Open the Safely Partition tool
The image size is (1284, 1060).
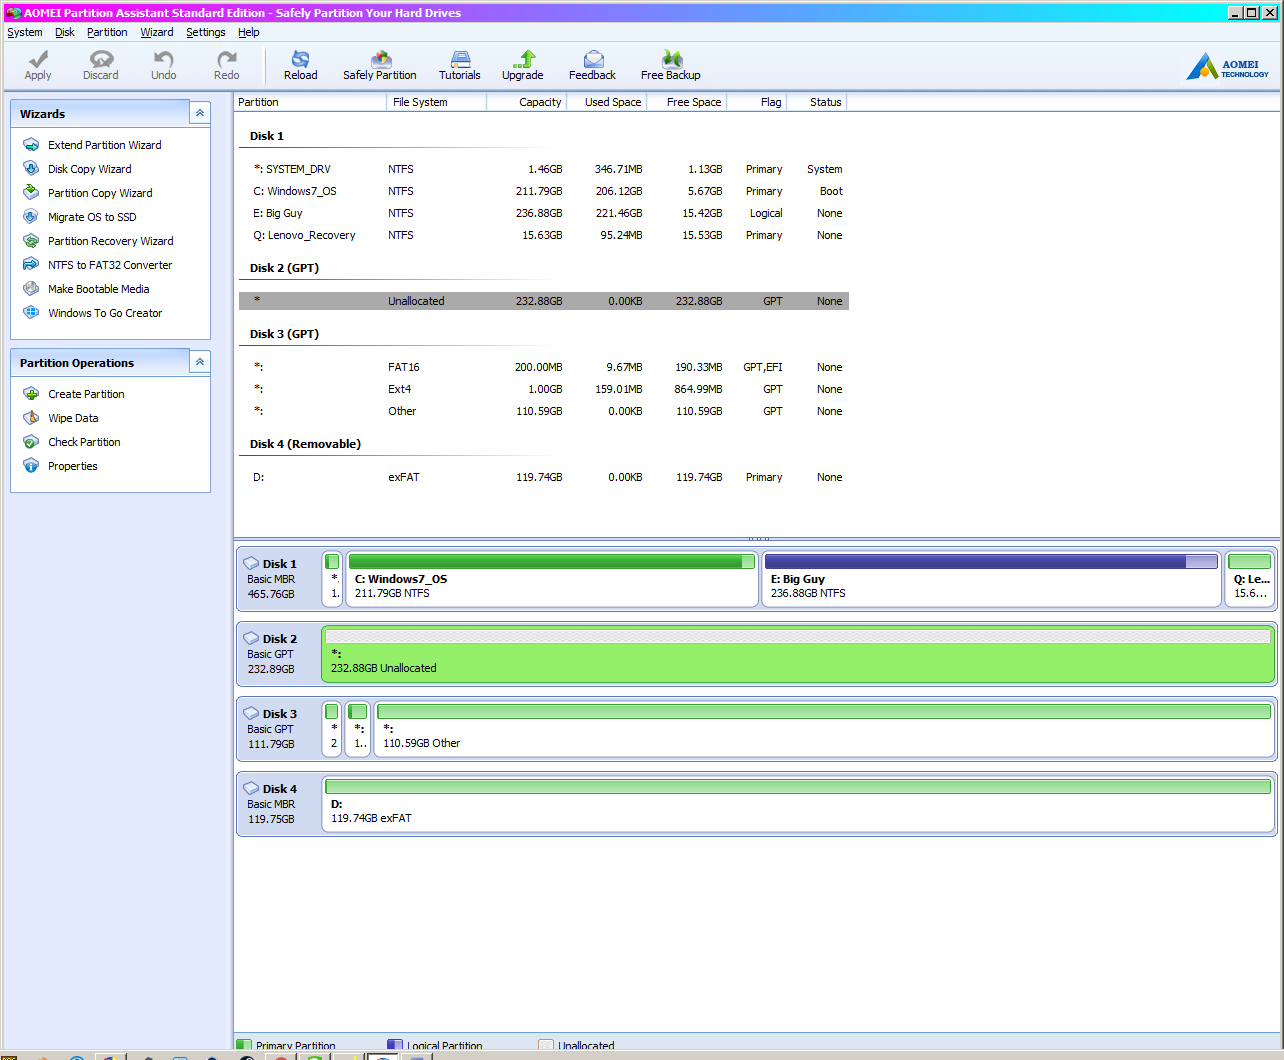pyautogui.click(x=380, y=60)
